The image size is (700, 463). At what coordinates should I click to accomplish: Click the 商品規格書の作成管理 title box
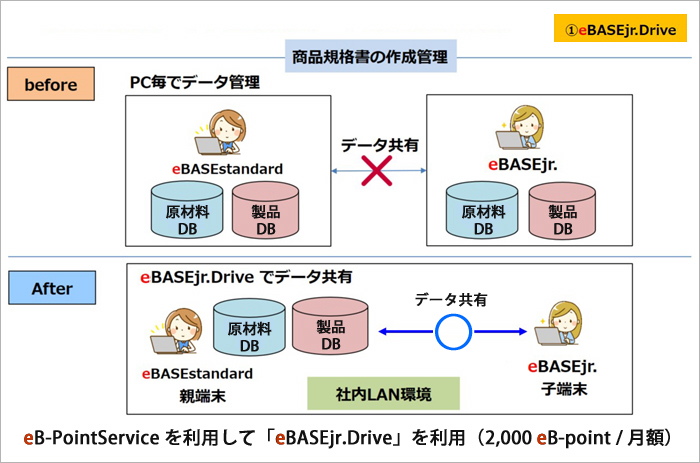point(371,56)
